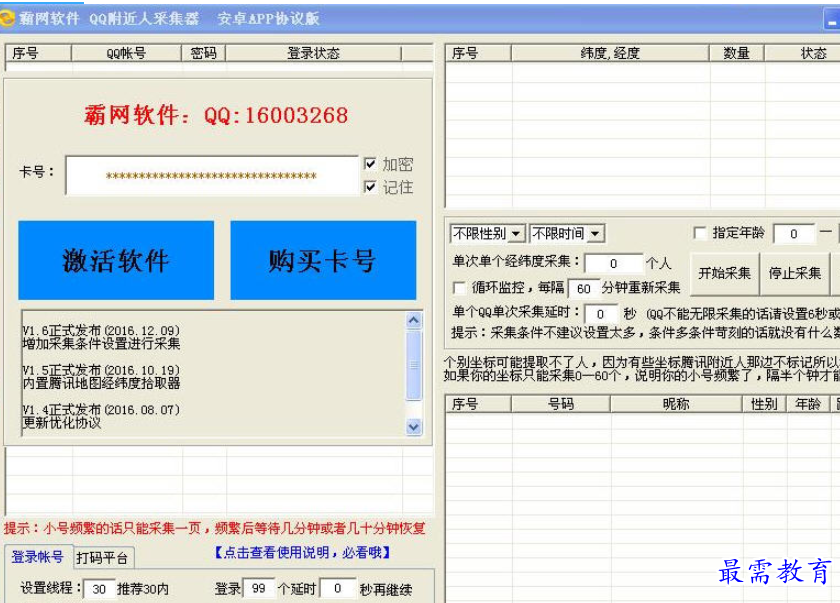Click the changelog scrollbar down arrow
840x603 pixels.
[414, 427]
